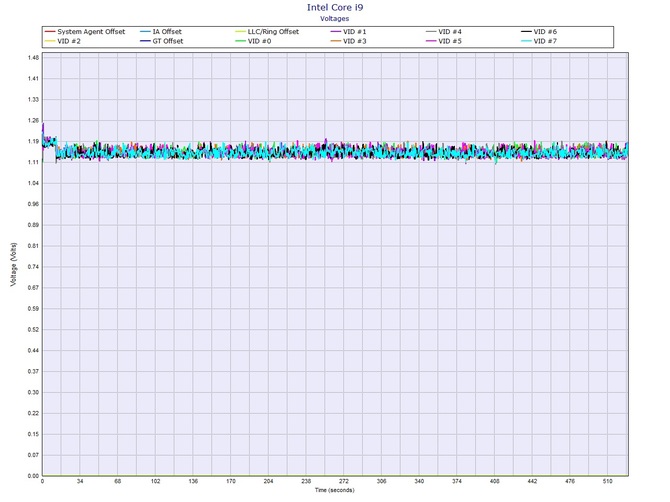Click the red line swatch beside System Agent Offset

click(50, 32)
